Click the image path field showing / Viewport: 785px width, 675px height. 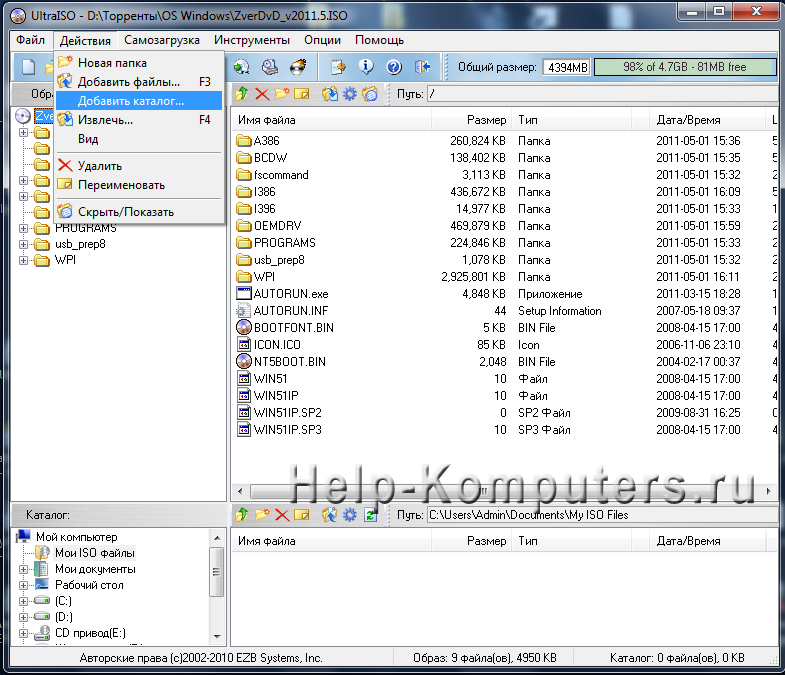pyautogui.click(x=602, y=94)
